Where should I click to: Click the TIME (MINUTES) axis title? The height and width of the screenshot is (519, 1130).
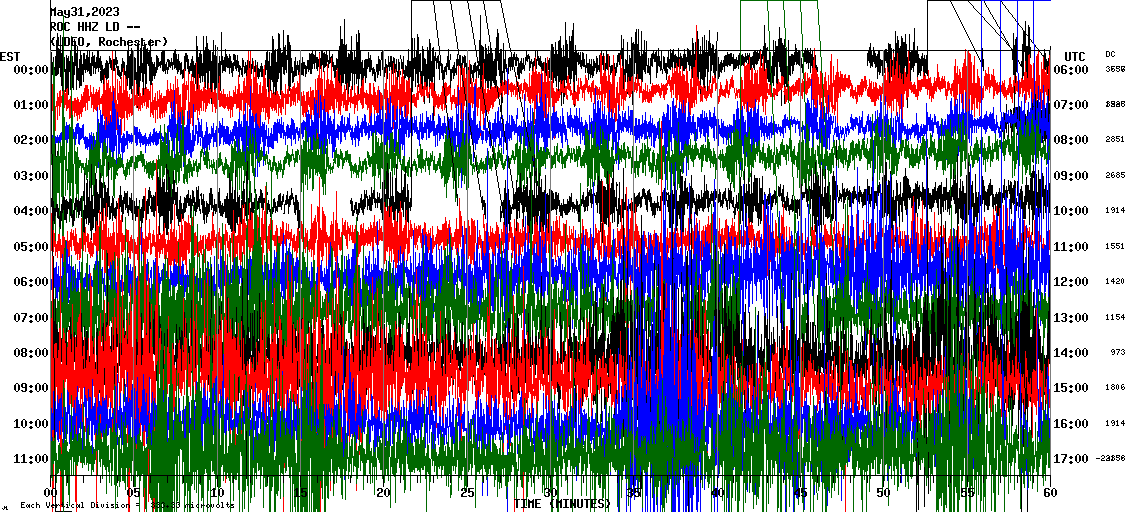click(562, 504)
